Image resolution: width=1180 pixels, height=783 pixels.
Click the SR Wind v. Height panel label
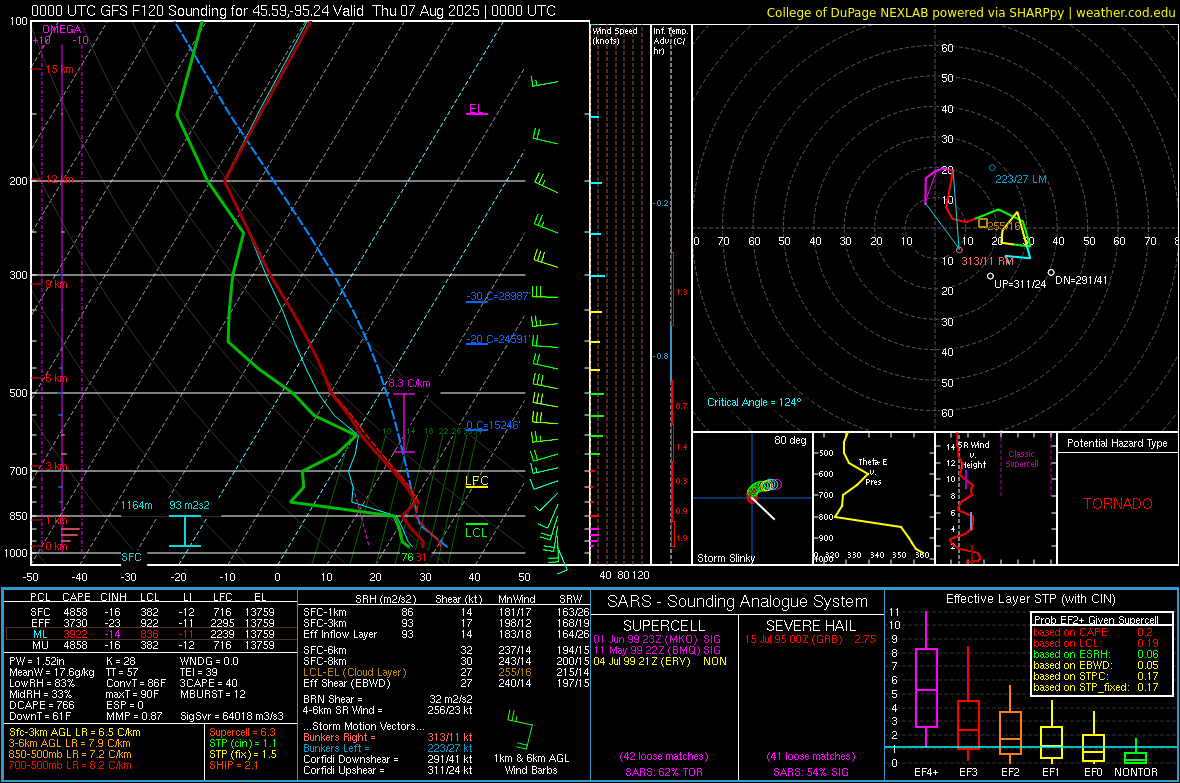pos(974,455)
